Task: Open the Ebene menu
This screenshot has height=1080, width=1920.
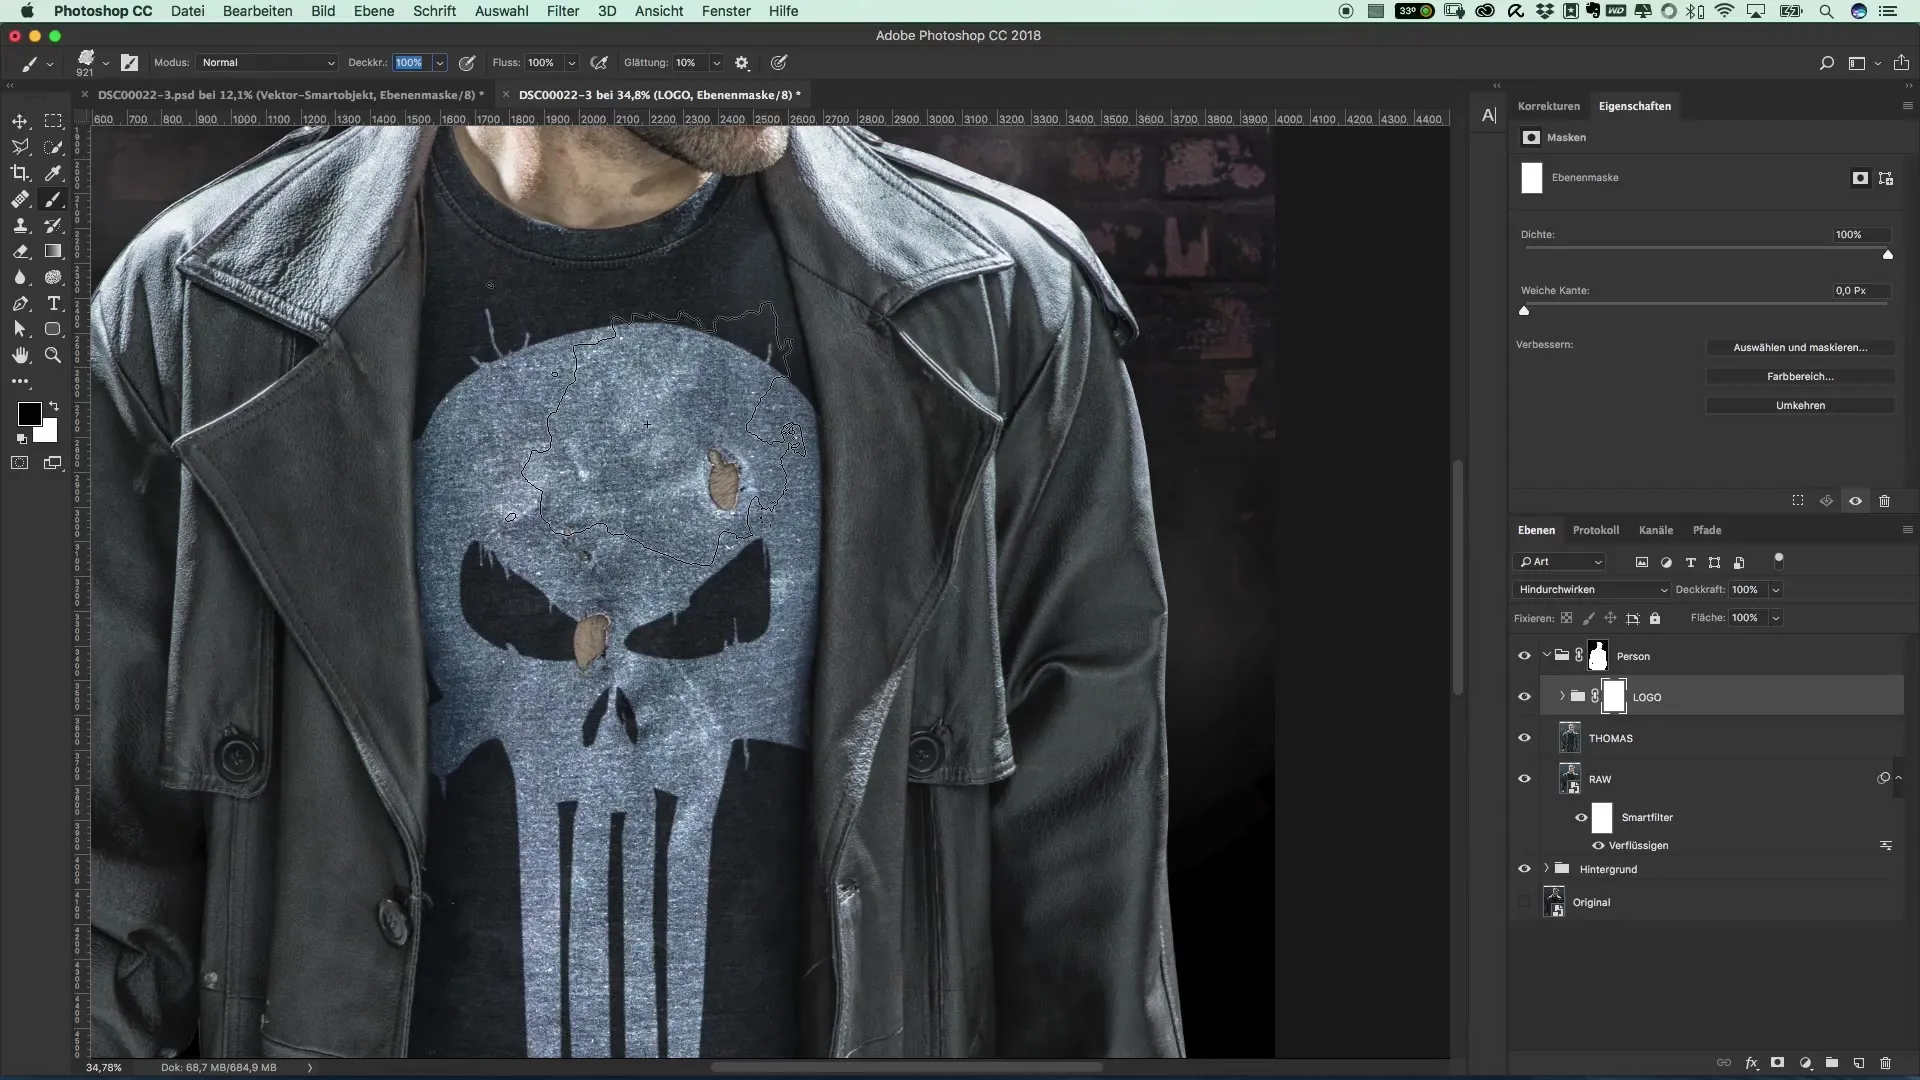Action: pyautogui.click(x=374, y=11)
